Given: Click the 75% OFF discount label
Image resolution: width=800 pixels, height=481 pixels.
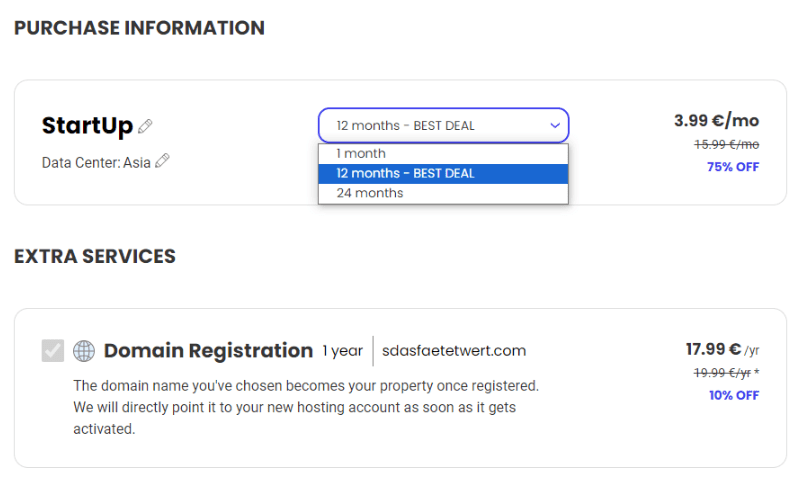Looking at the screenshot, I should (733, 167).
